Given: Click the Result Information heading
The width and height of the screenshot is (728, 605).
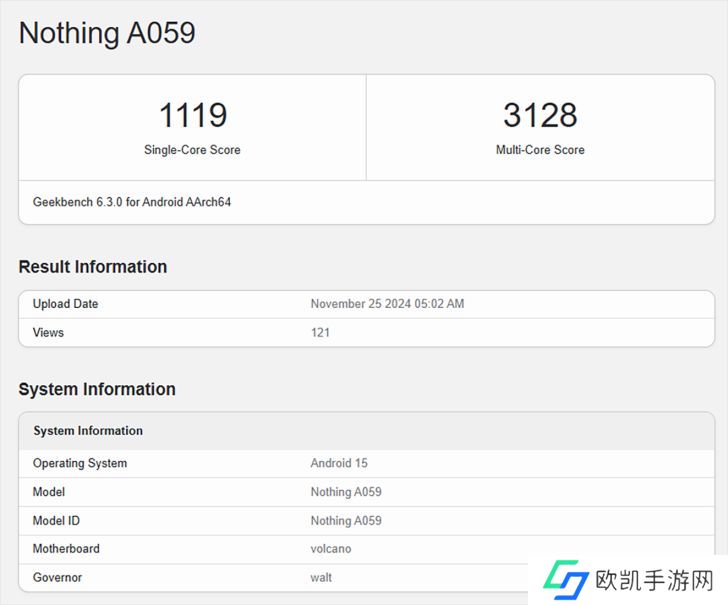Looking at the screenshot, I should (93, 267).
